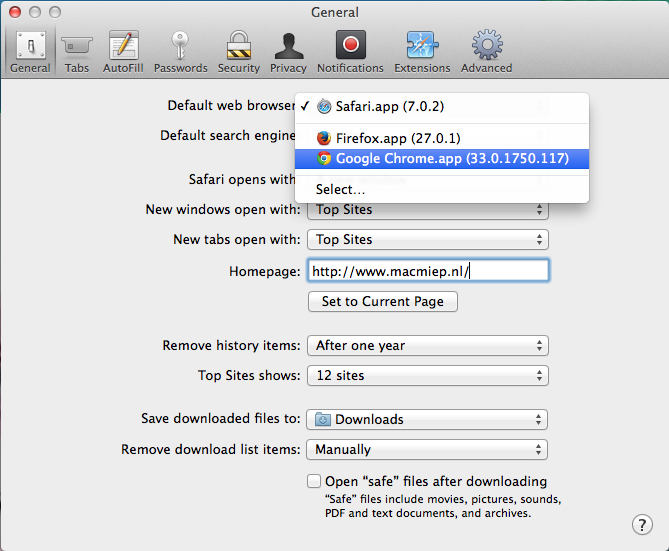Click the Homepage URL text field
This screenshot has width=669, height=551.
428,271
